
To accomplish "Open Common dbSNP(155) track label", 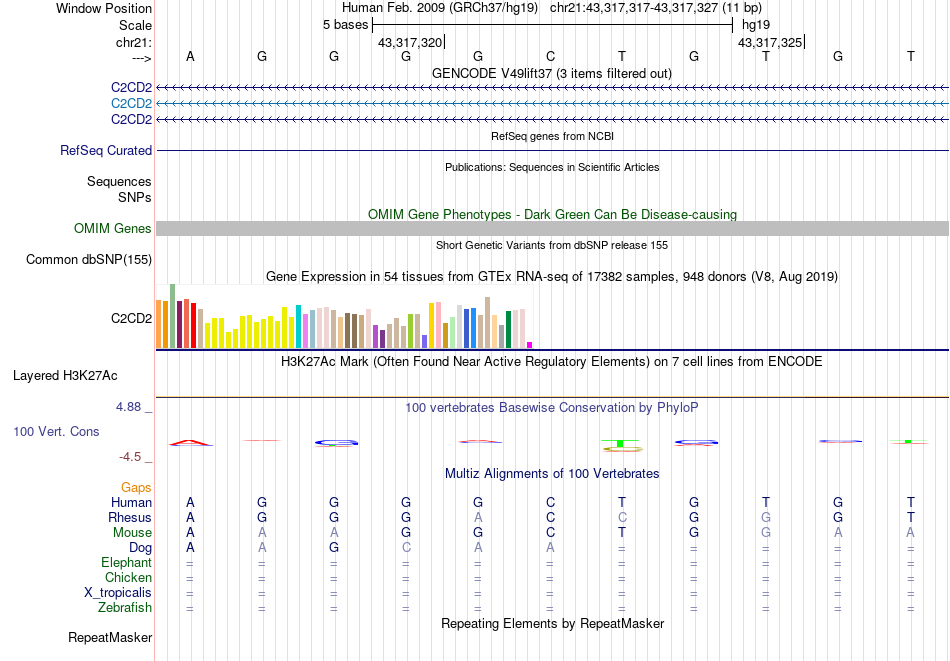I will (x=88, y=259).
